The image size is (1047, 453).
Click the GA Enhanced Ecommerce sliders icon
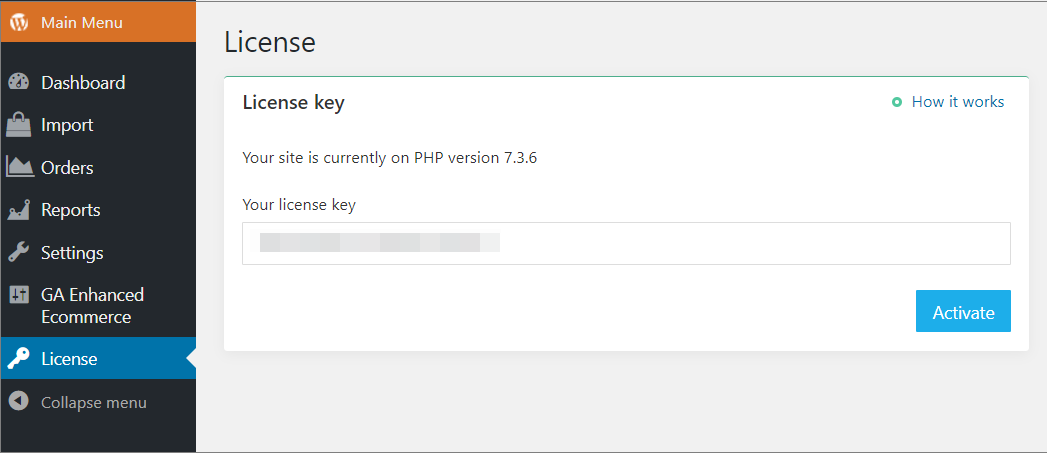(x=19, y=295)
